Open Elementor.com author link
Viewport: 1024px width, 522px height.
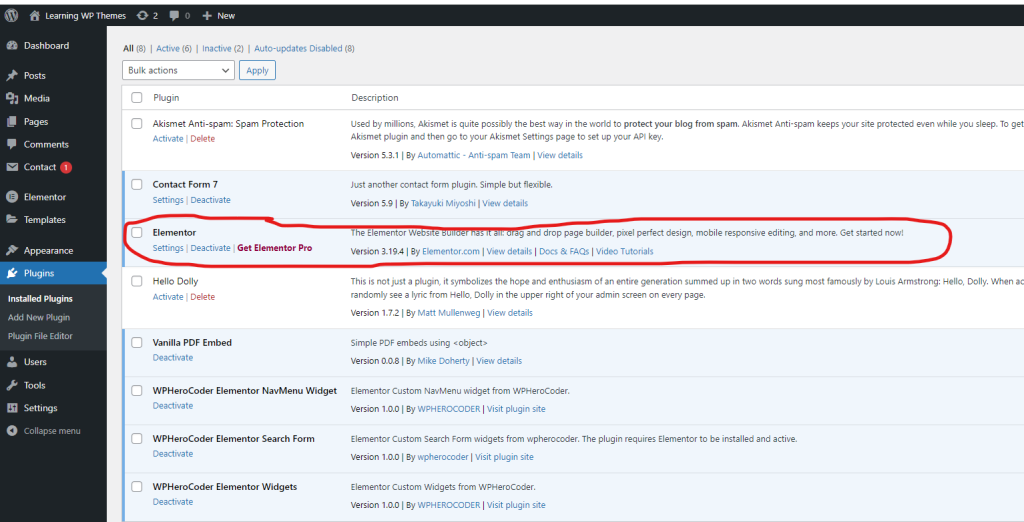pyautogui.click(x=451, y=252)
